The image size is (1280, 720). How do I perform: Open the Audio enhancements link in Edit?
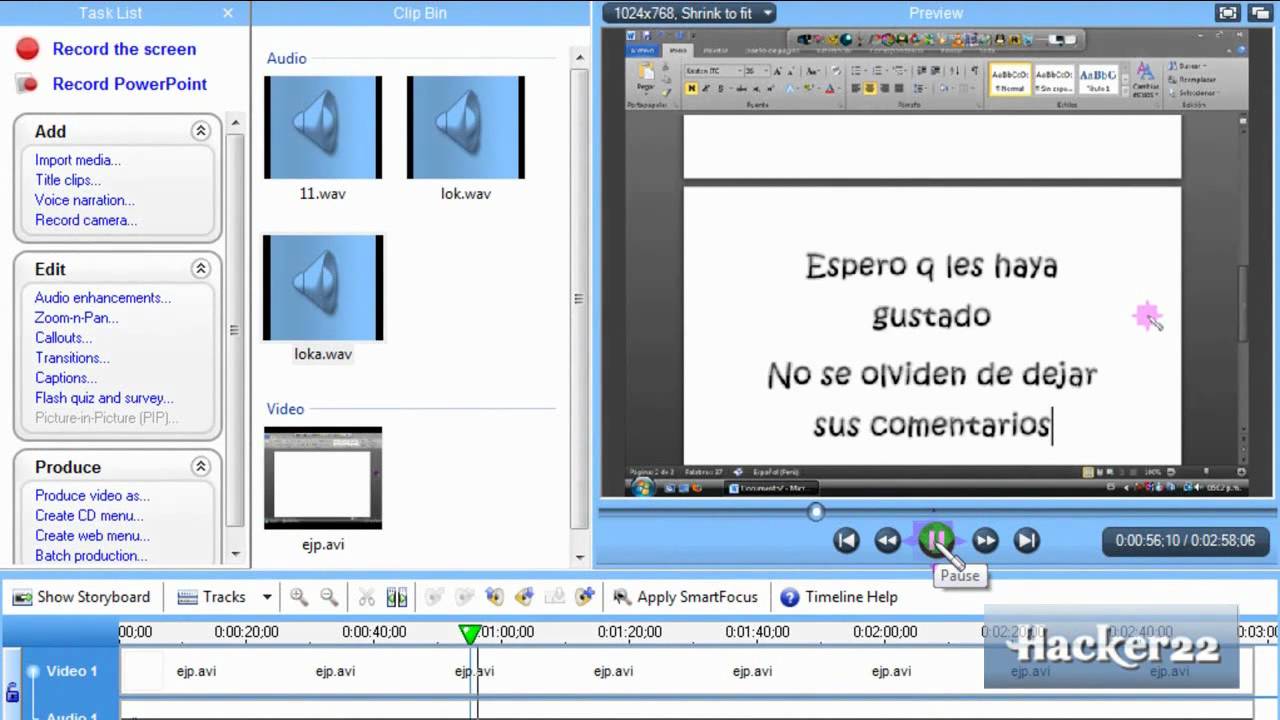(103, 298)
